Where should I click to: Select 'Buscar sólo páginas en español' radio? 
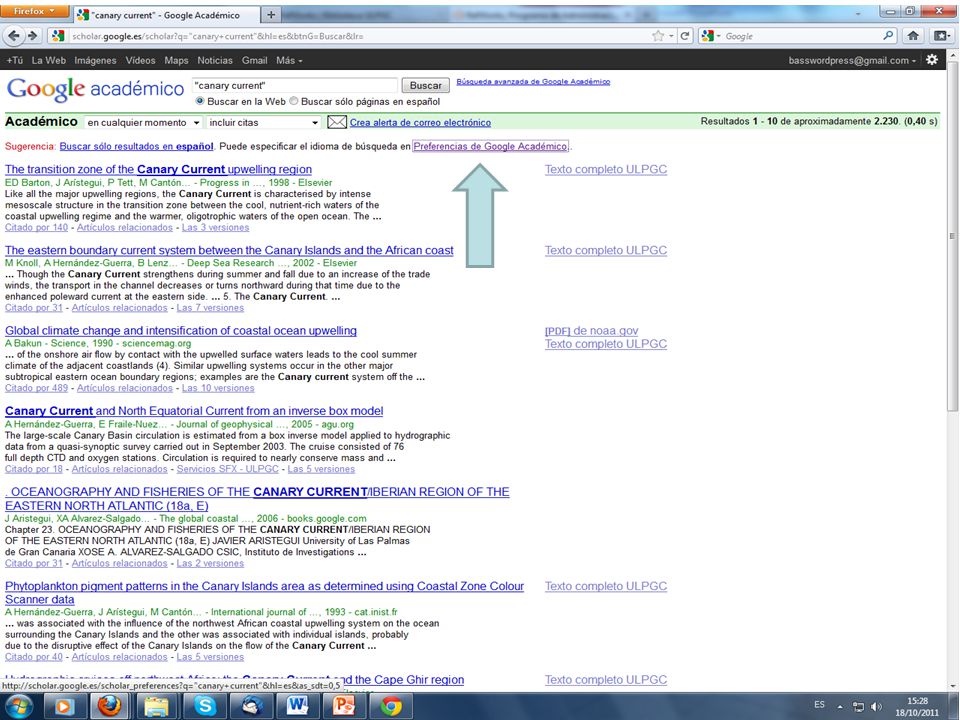293,101
